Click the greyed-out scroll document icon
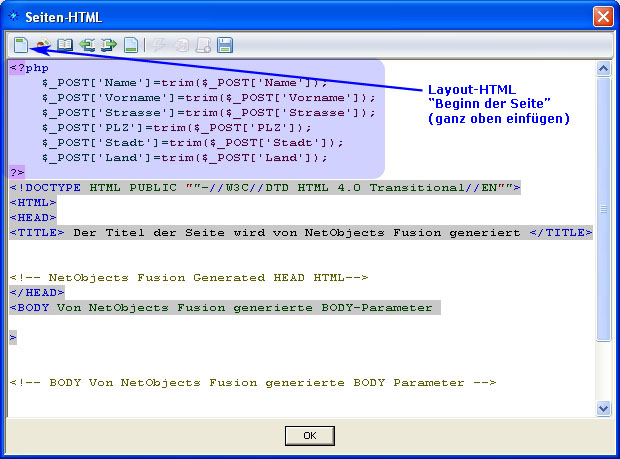This screenshot has height=459, width=620. coord(203,45)
